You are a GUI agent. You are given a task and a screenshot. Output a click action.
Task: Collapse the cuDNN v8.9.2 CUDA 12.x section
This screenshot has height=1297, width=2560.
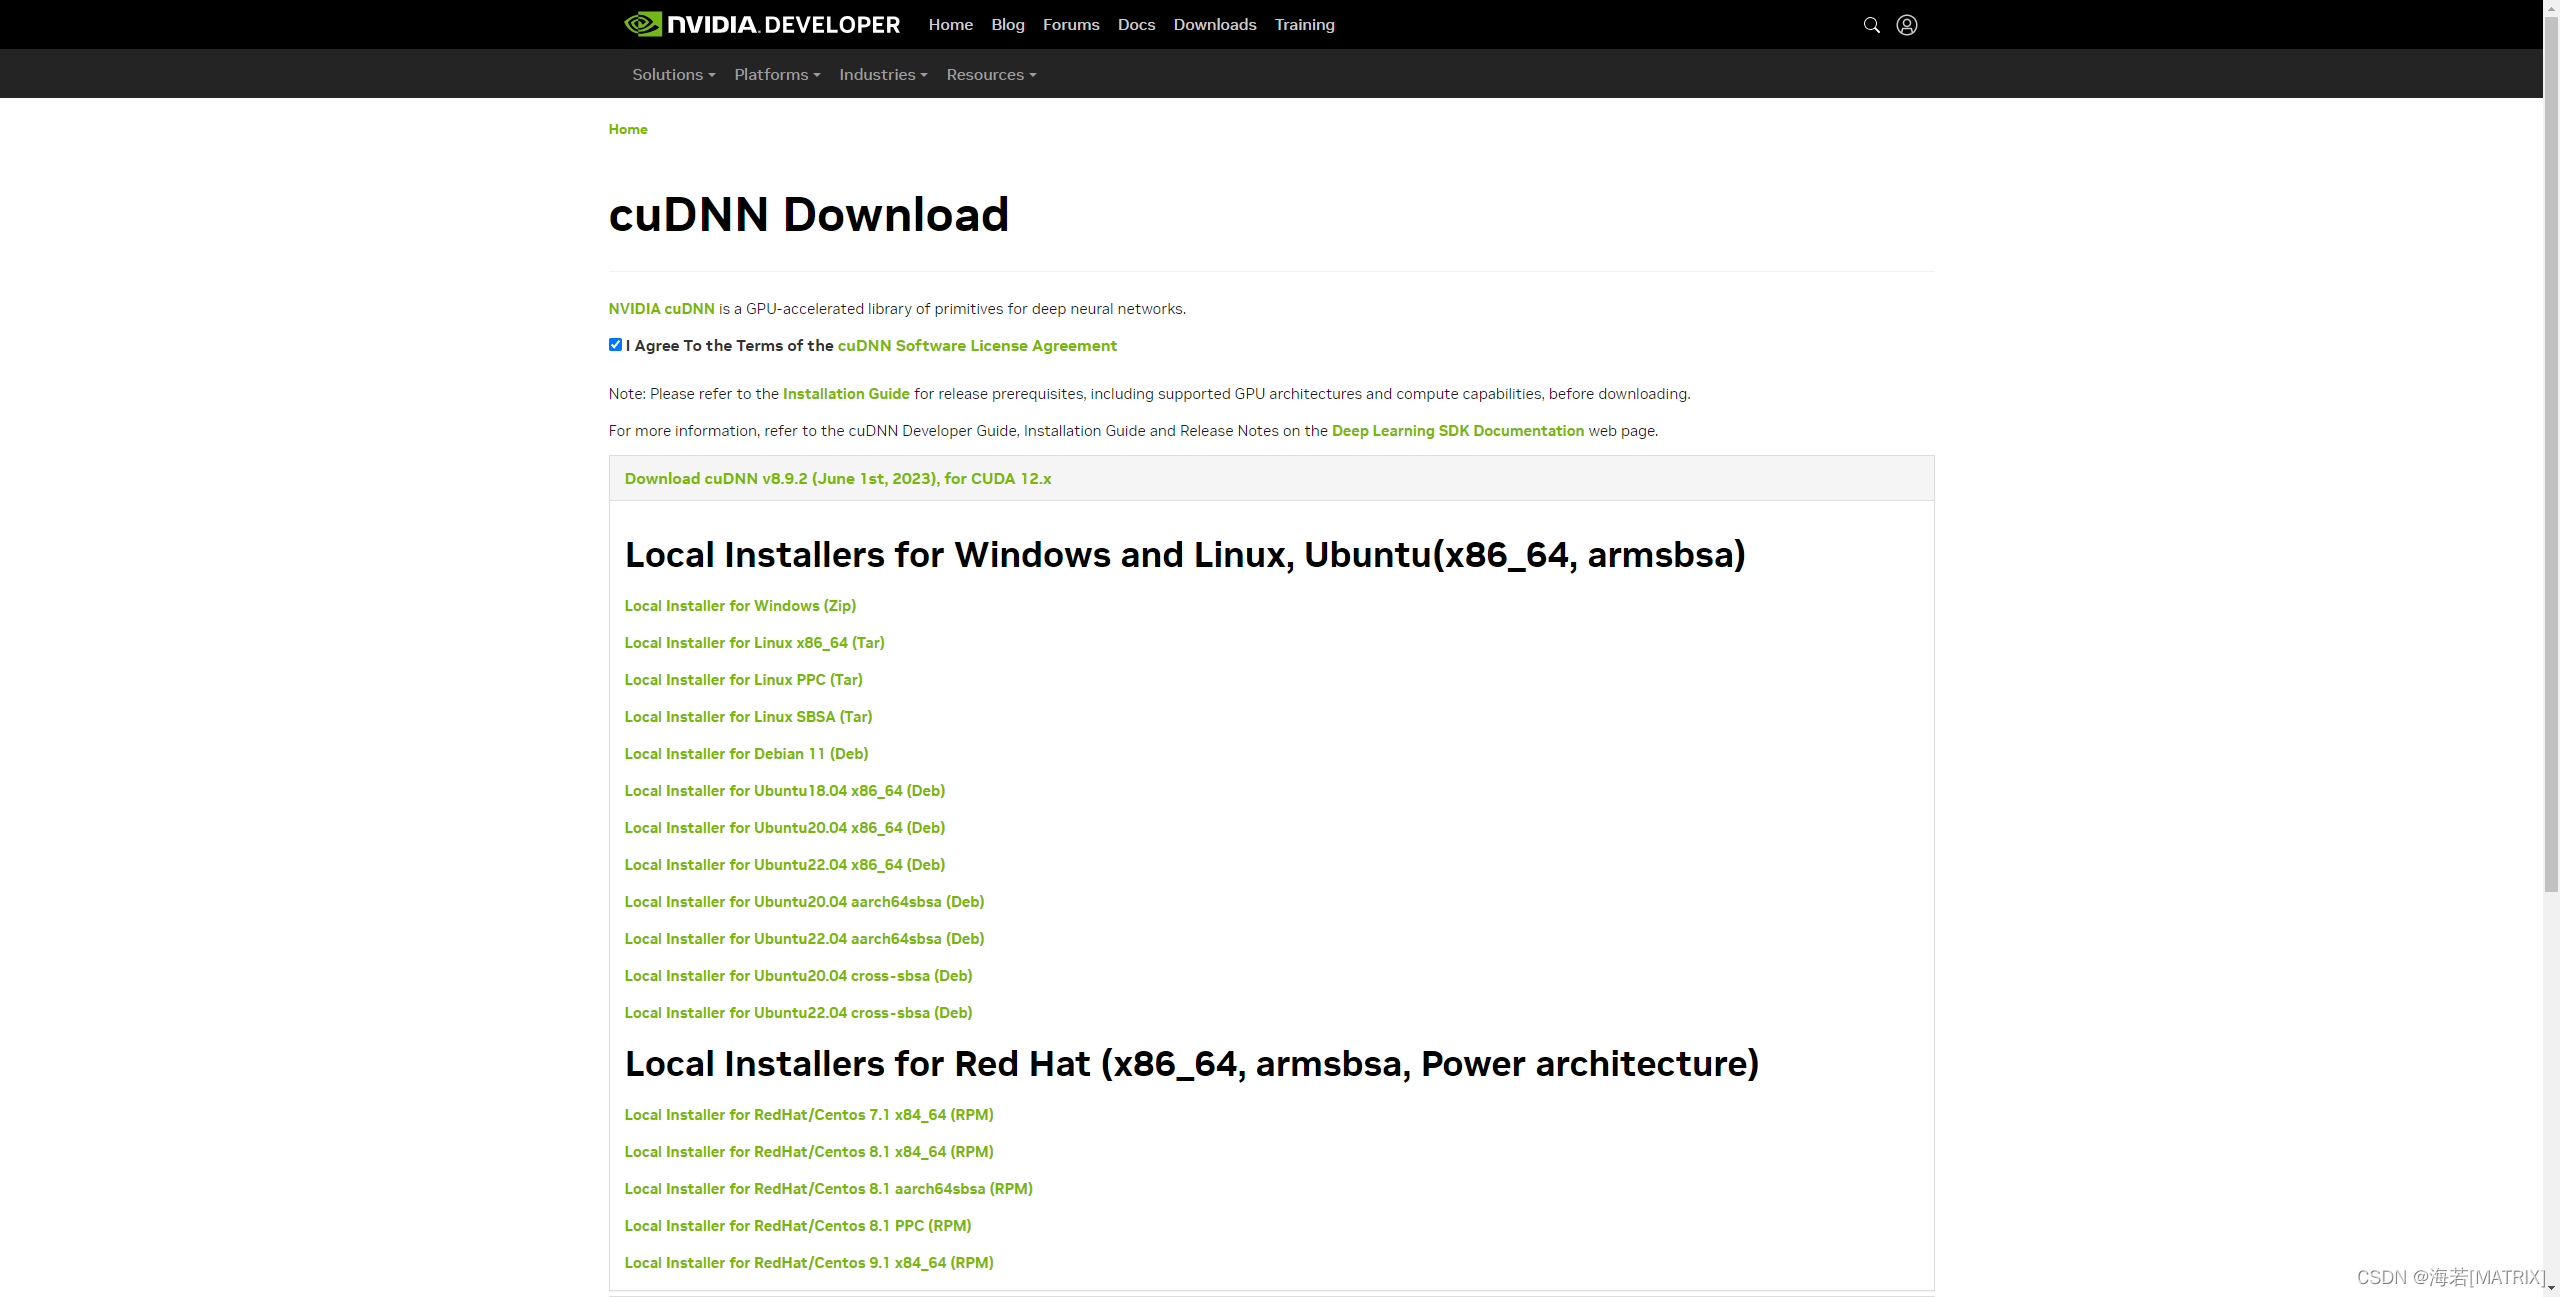837,479
